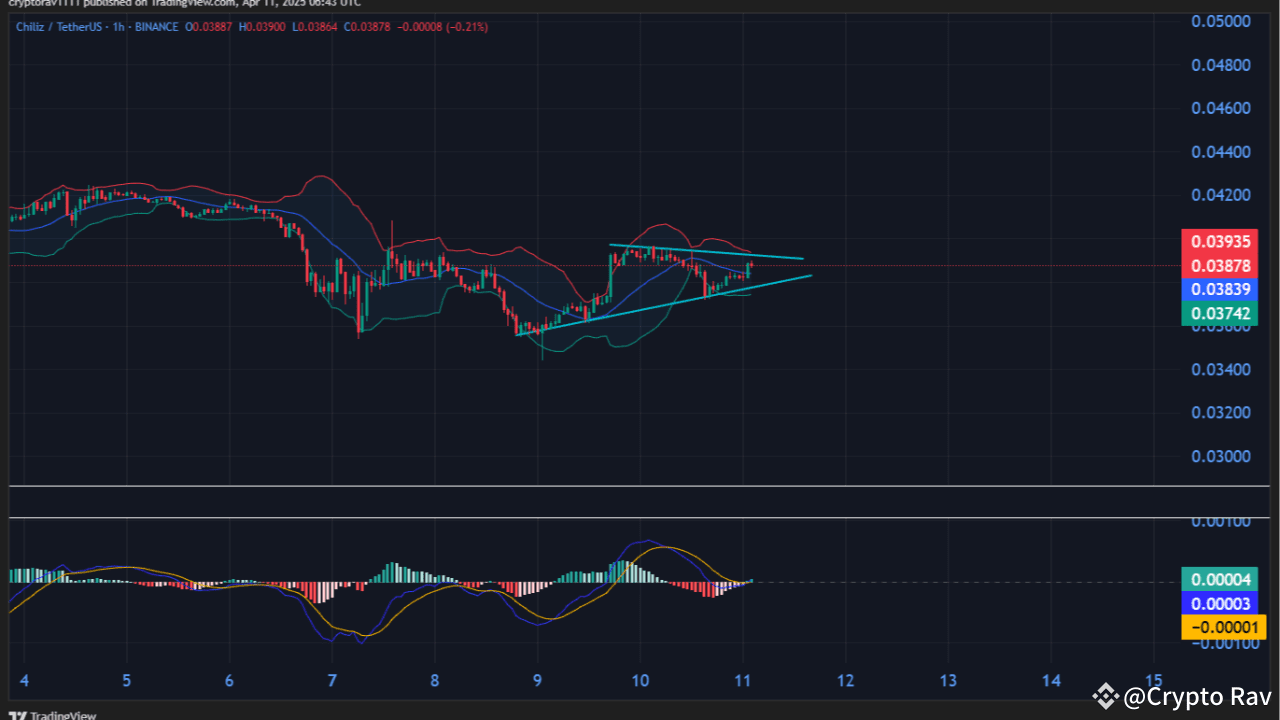The width and height of the screenshot is (1280, 720).
Task: Click the date 11 on the time axis
Action: (743, 680)
